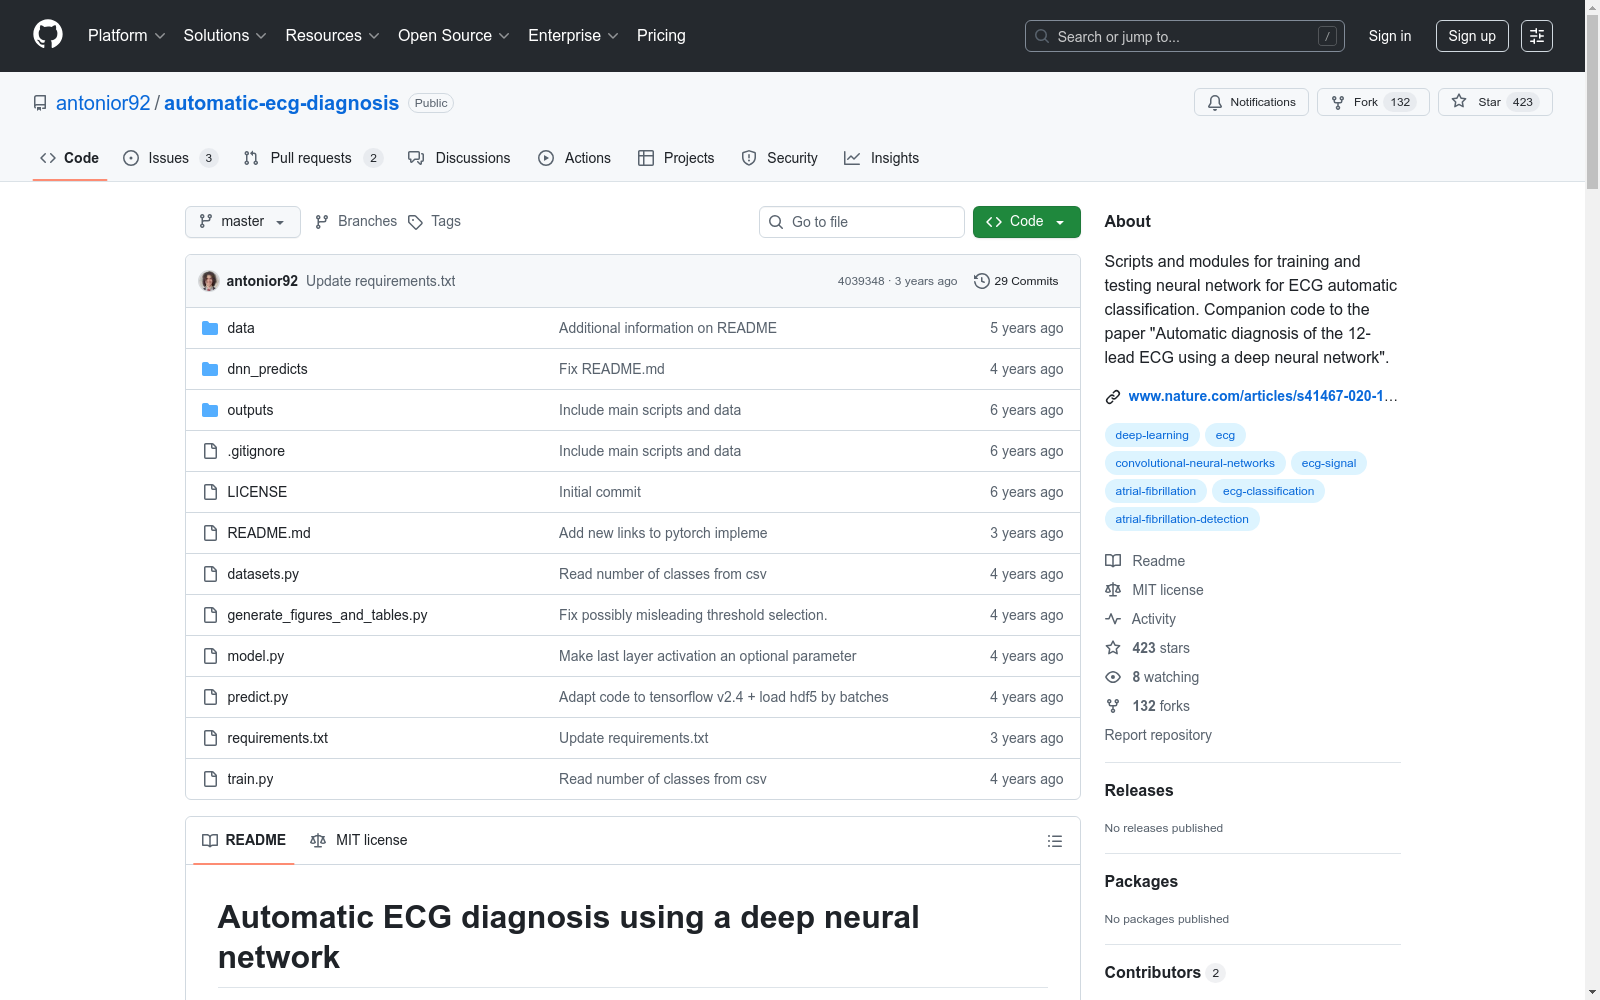Screen dimensions: 1600x1000
Task: Click the scale icon beside MIT license
Action: click(x=1113, y=590)
